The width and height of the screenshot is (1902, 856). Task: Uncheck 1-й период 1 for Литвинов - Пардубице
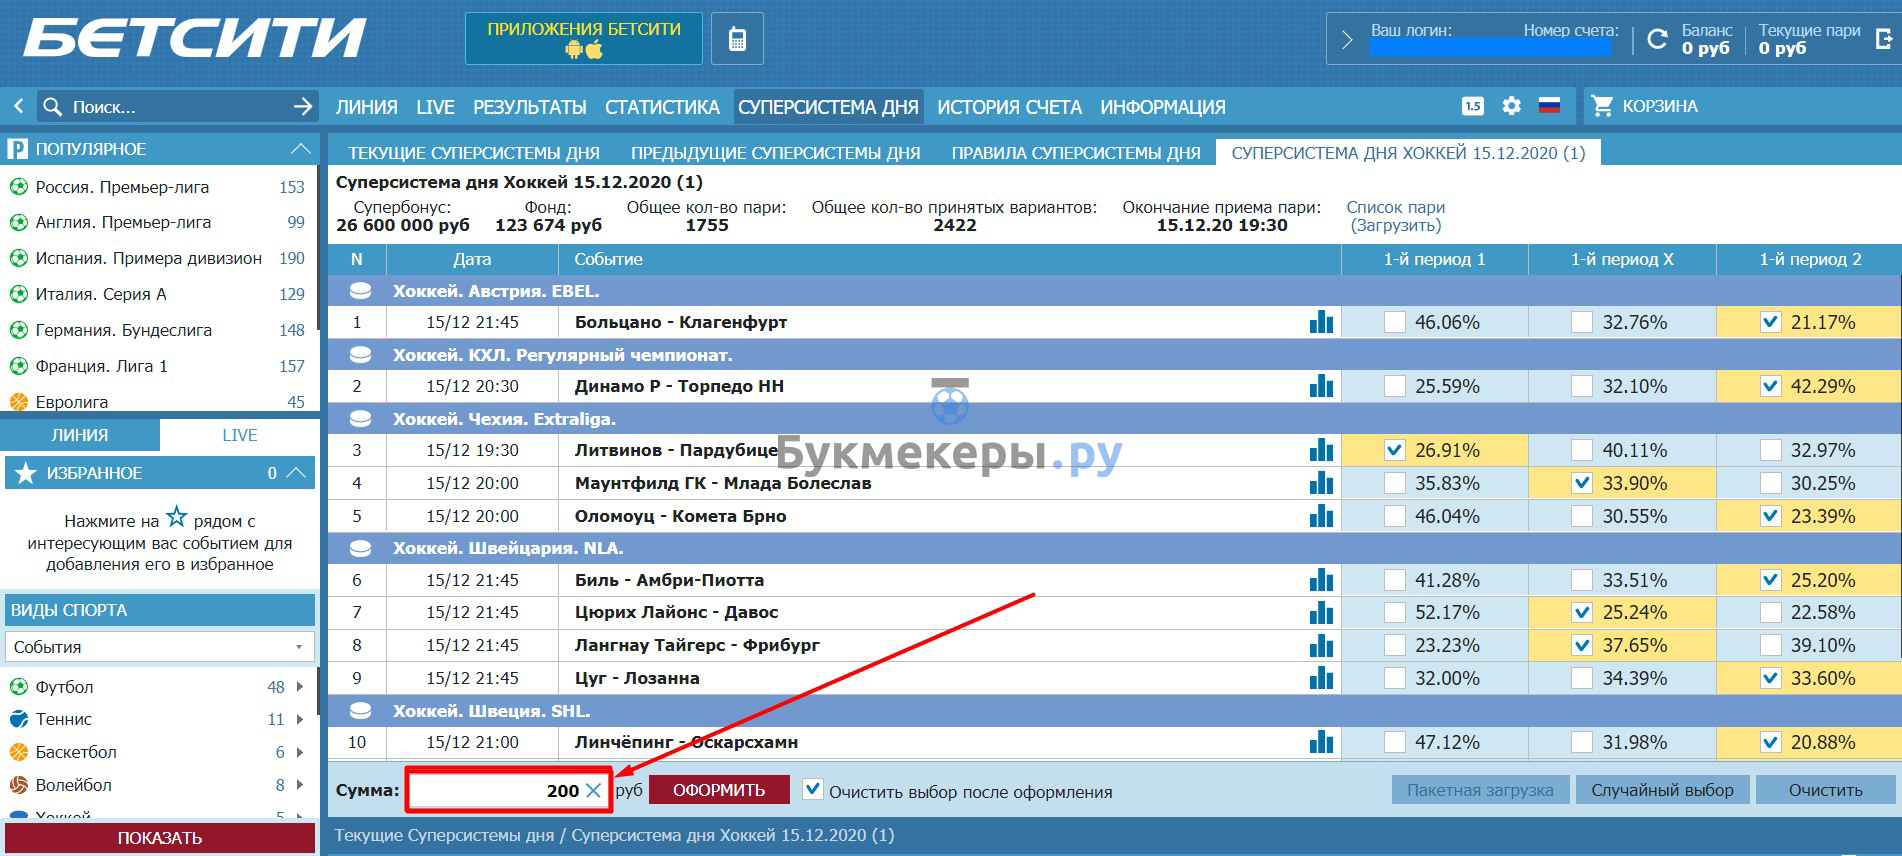coord(1394,450)
